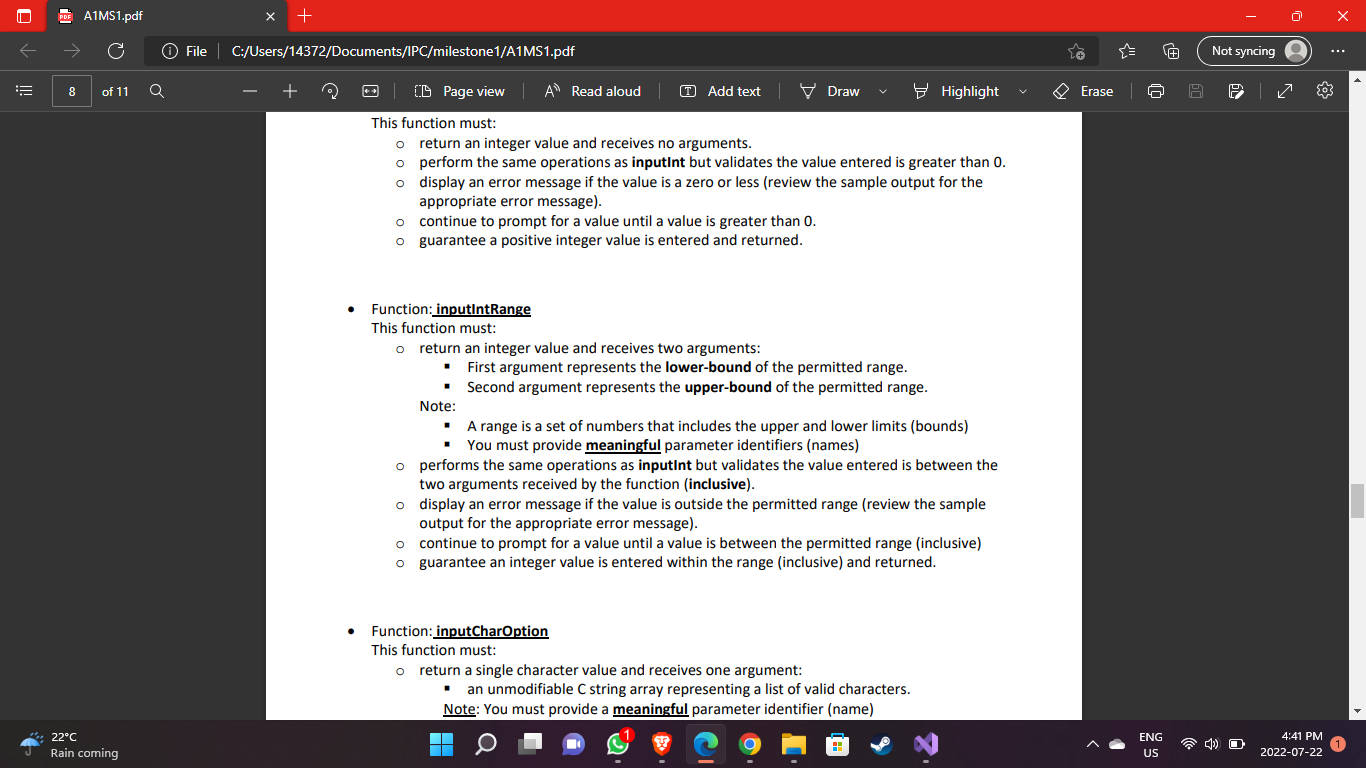Open Visual Studio from the taskbar

tap(925, 744)
